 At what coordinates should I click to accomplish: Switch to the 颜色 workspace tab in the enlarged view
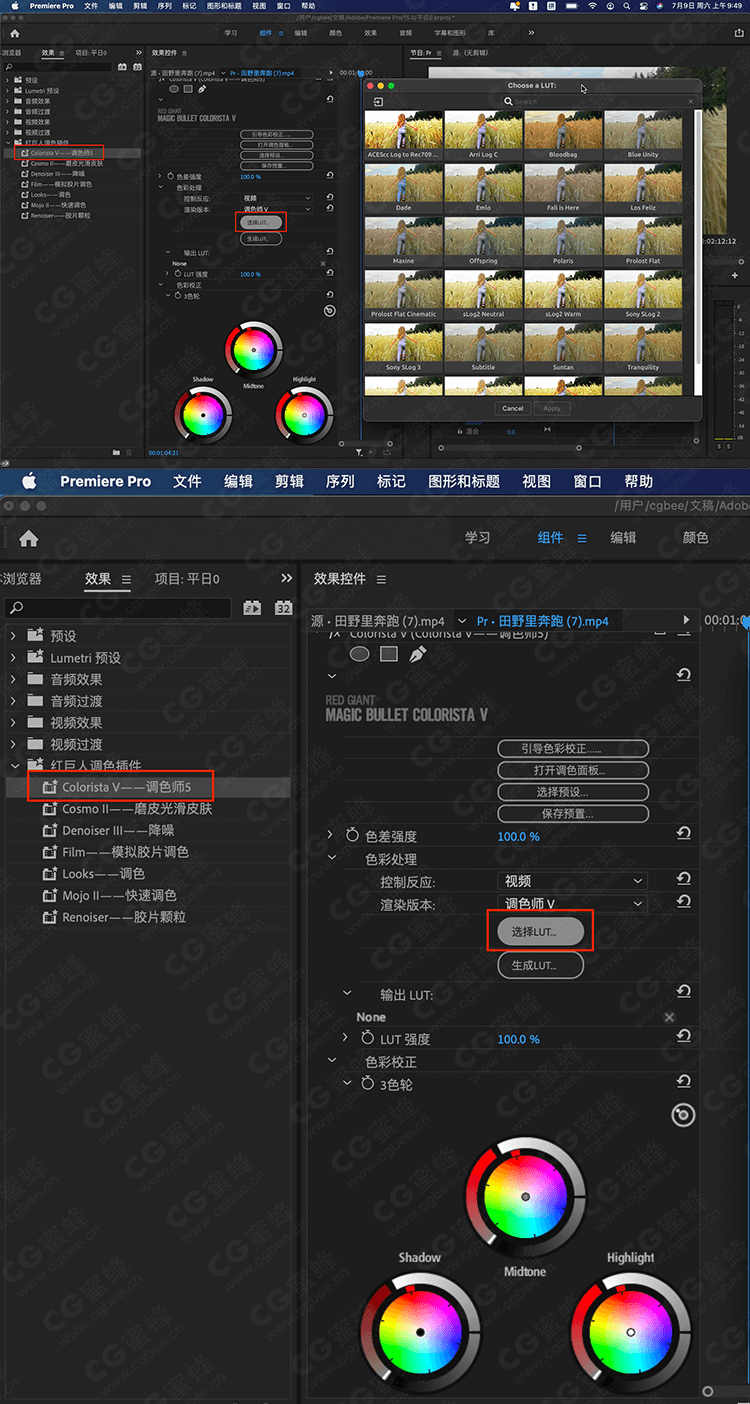pyautogui.click(x=695, y=537)
